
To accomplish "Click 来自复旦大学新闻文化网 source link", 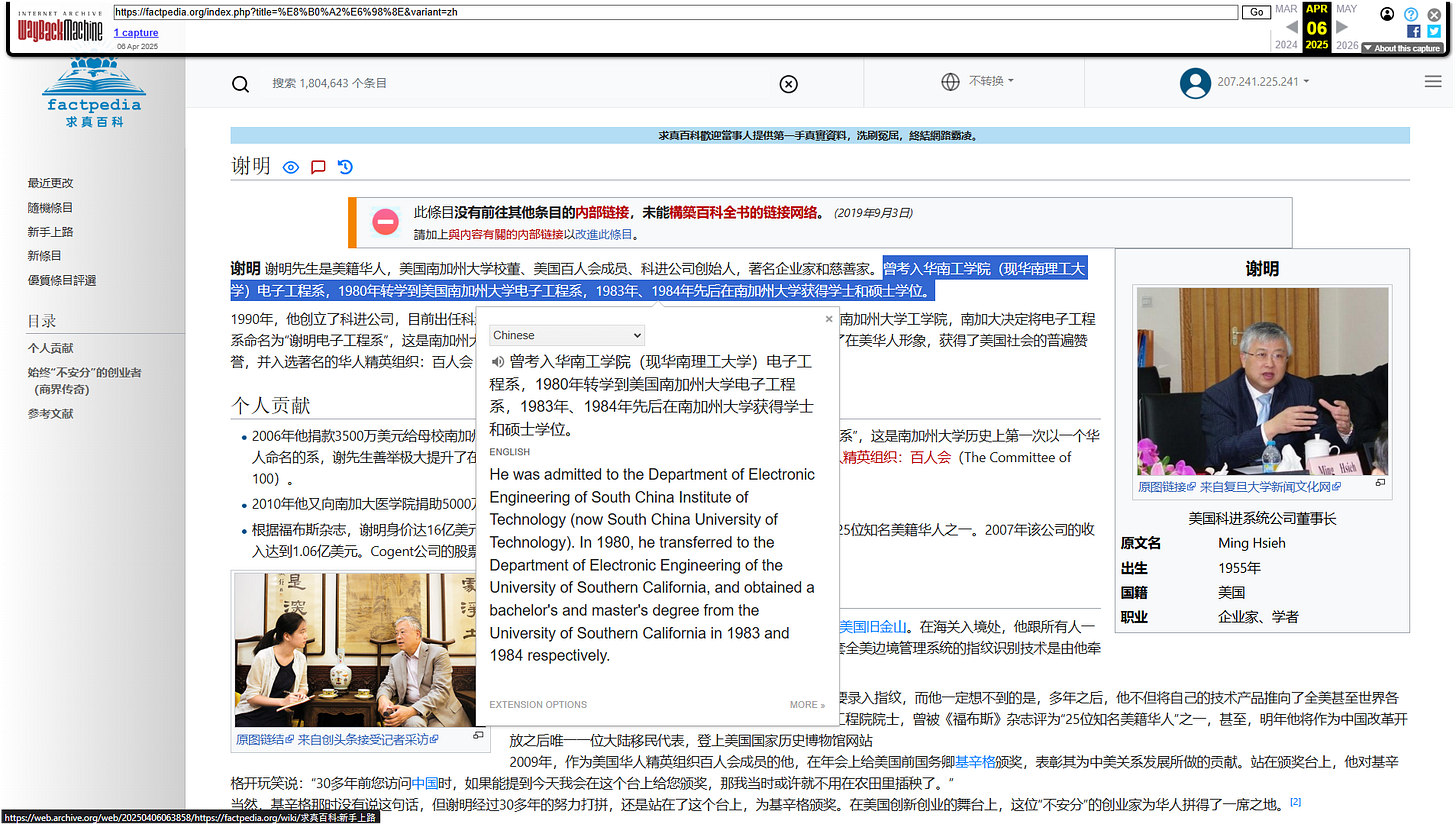I will click(1269, 487).
